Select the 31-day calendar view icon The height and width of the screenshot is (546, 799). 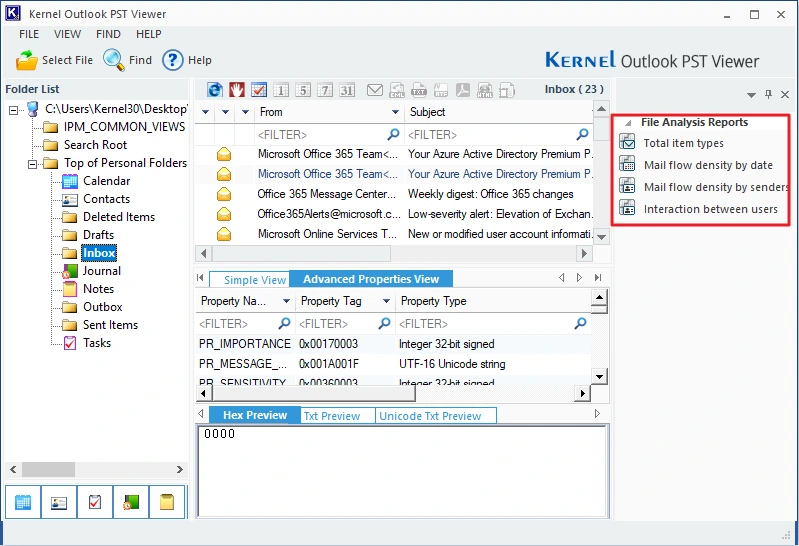tap(347, 90)
